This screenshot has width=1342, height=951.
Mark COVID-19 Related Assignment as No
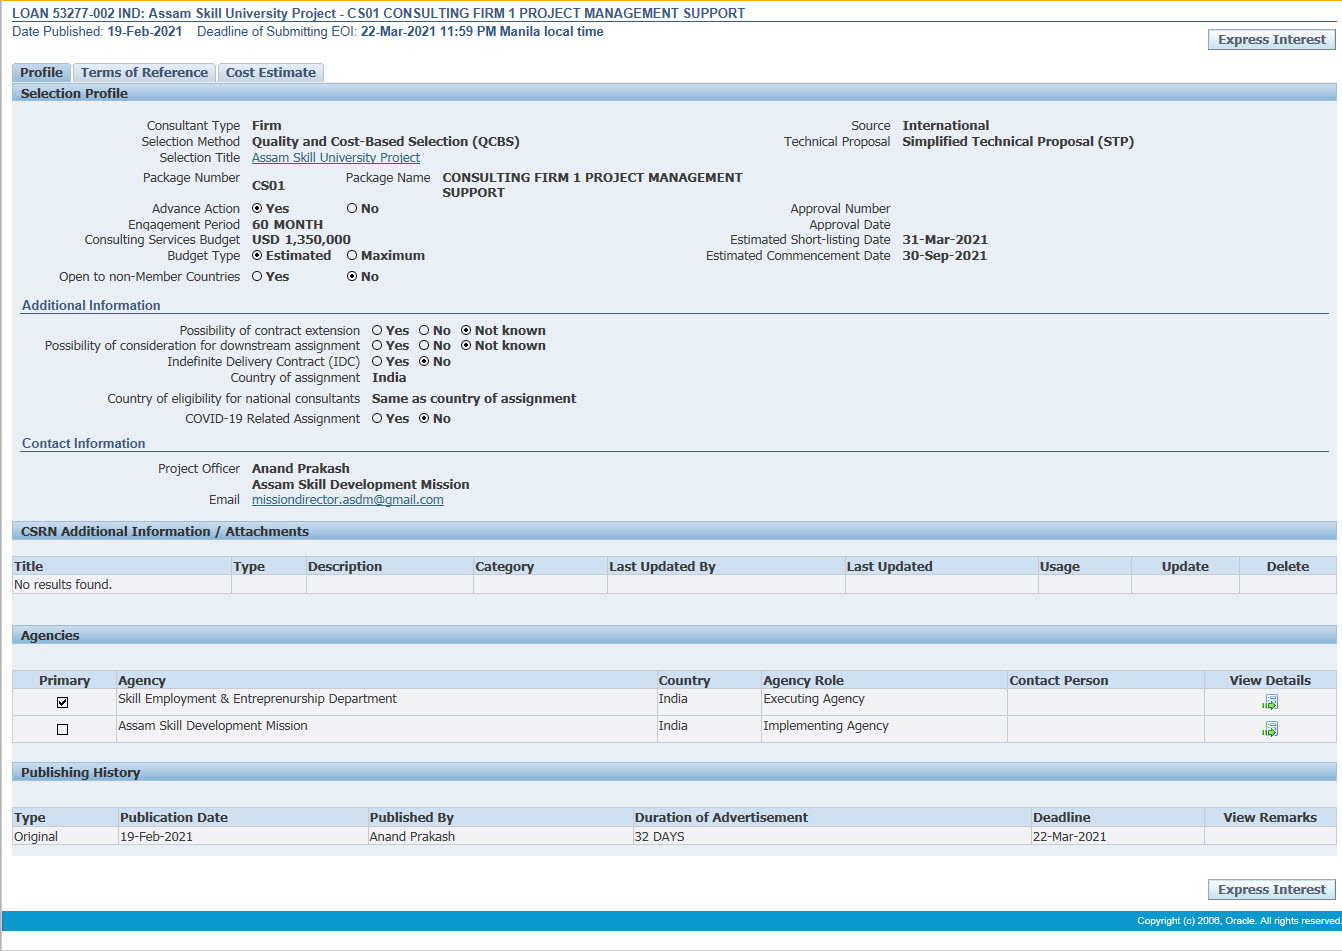[424, 418]
